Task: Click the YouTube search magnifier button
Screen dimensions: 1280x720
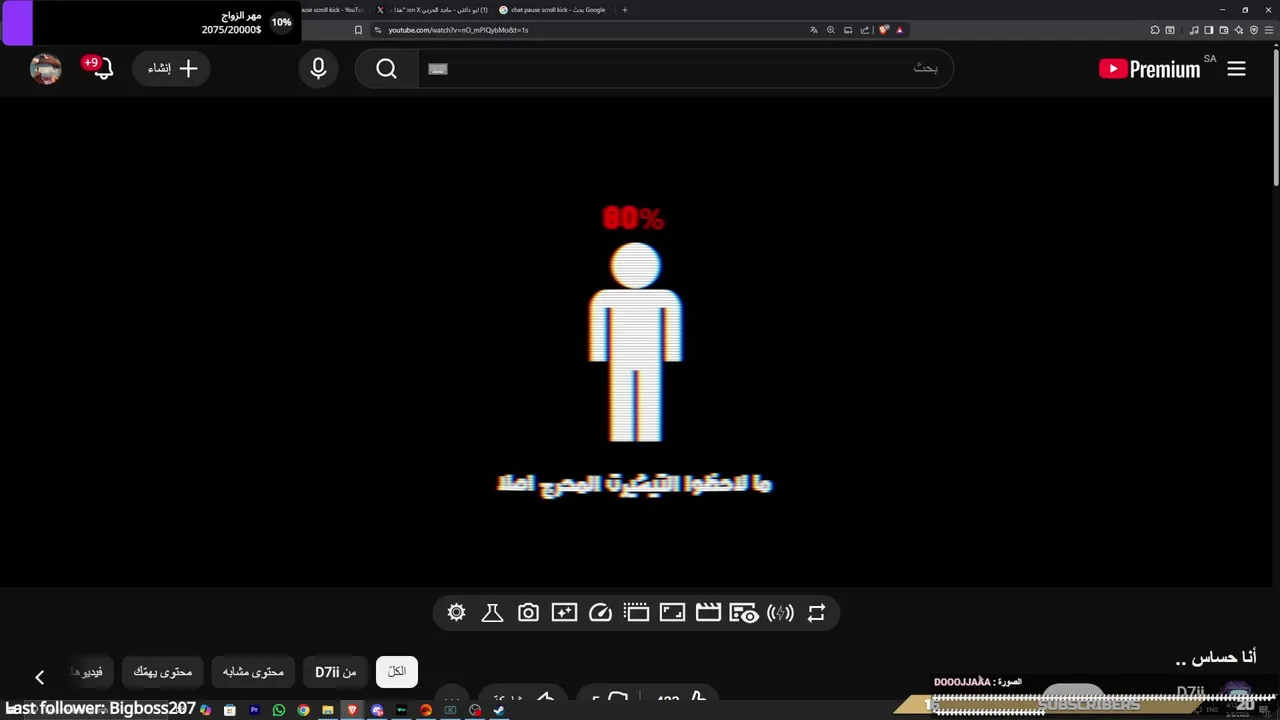Action: pyautogui.click(x=387, y=69)
